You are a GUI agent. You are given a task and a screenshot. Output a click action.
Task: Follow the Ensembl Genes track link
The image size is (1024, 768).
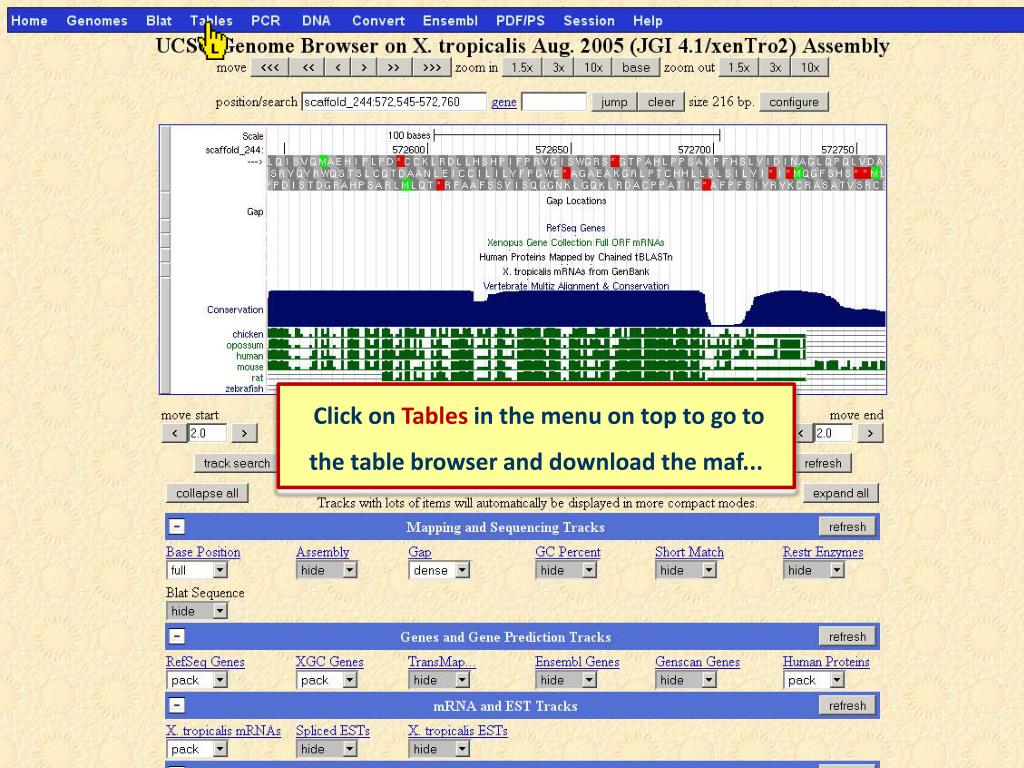[577, 662]
